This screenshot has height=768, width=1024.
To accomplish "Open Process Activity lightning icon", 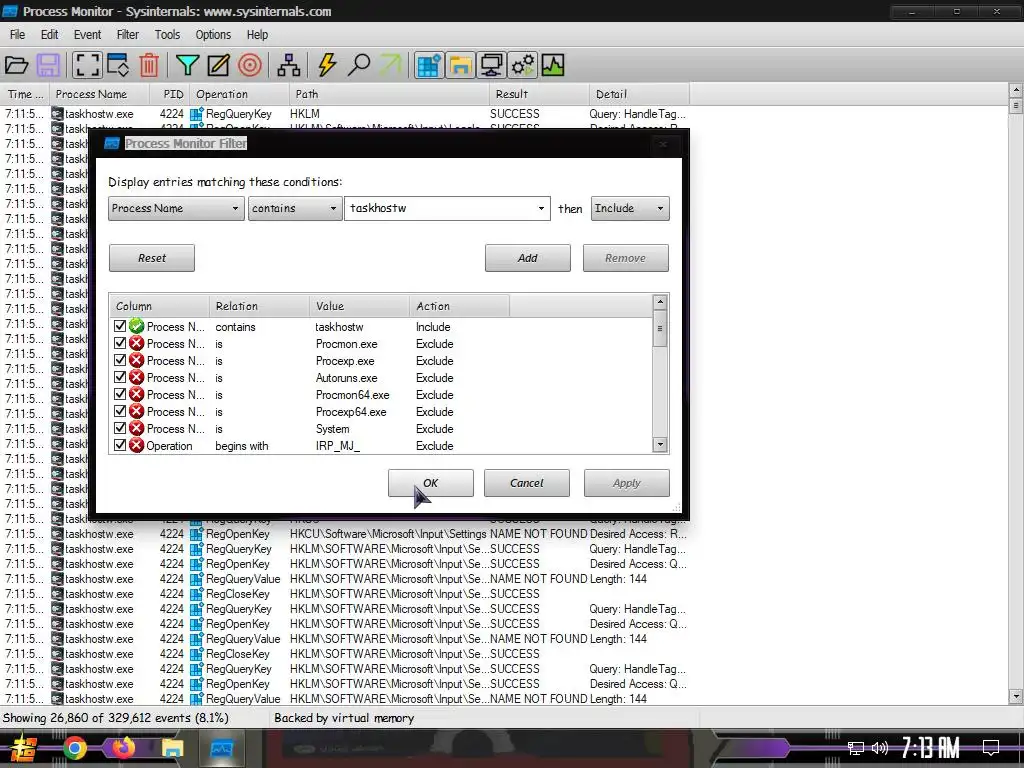I will click(x=327, y=65).
